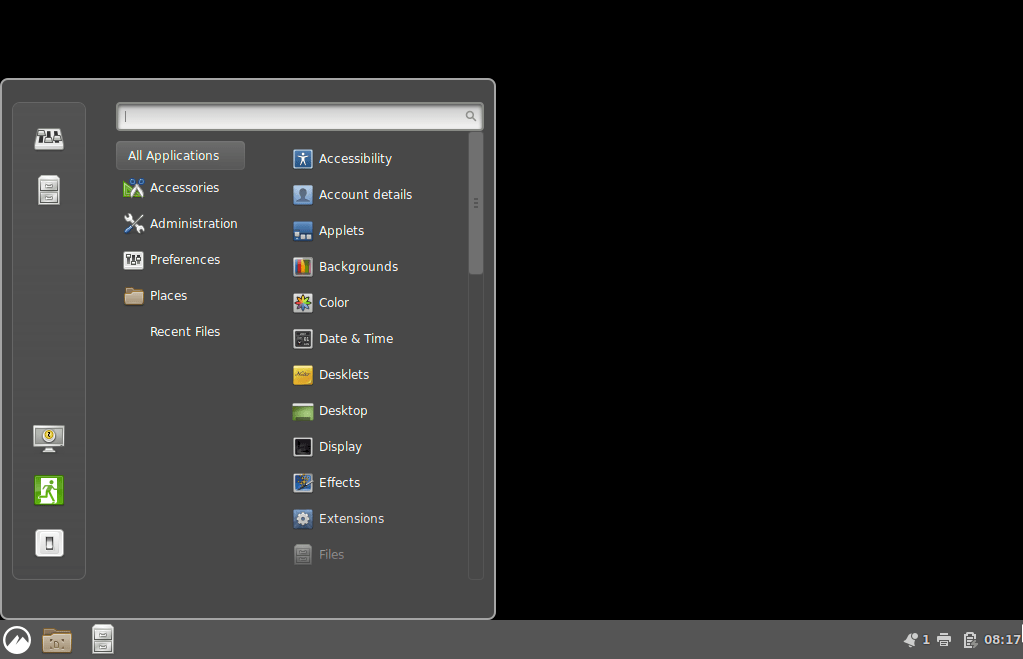The image size is (1023, 659).
Task: Click the clipboard tray icon next to the clock
Action: (970, 640)
